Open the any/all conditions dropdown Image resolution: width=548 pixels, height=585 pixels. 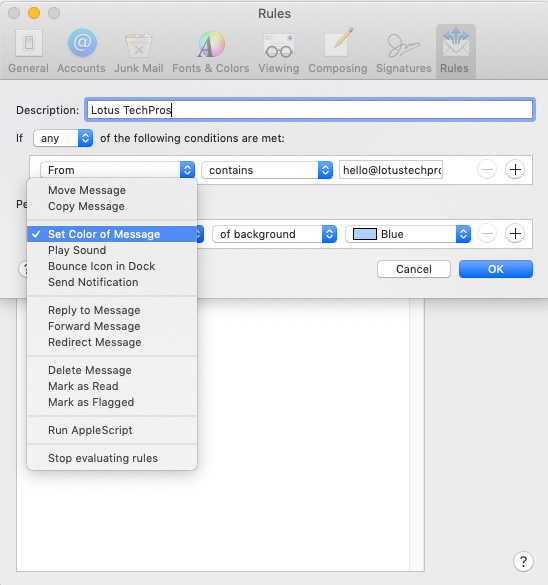click(x=63, y=138)
